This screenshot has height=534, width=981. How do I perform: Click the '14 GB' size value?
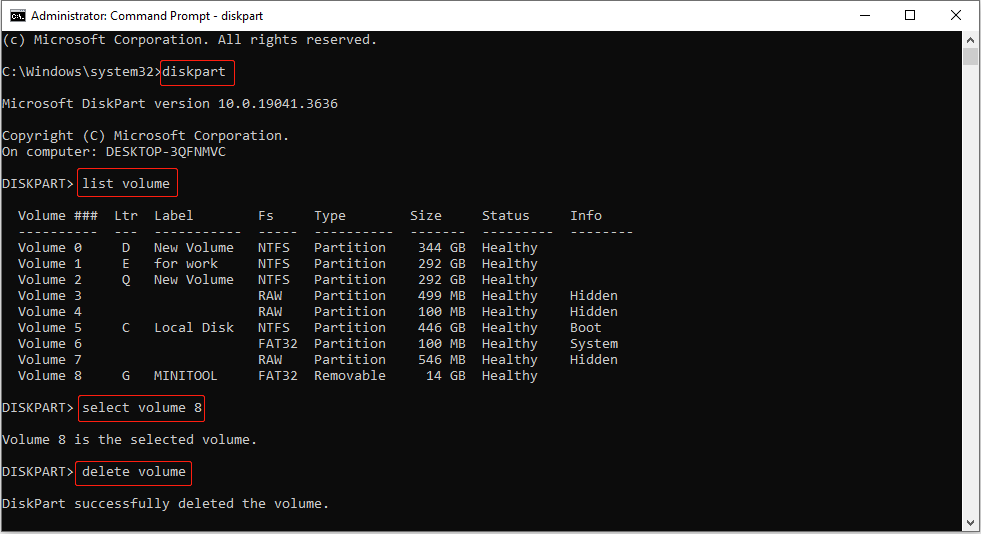pyautogui.click(x=446, y=376)
